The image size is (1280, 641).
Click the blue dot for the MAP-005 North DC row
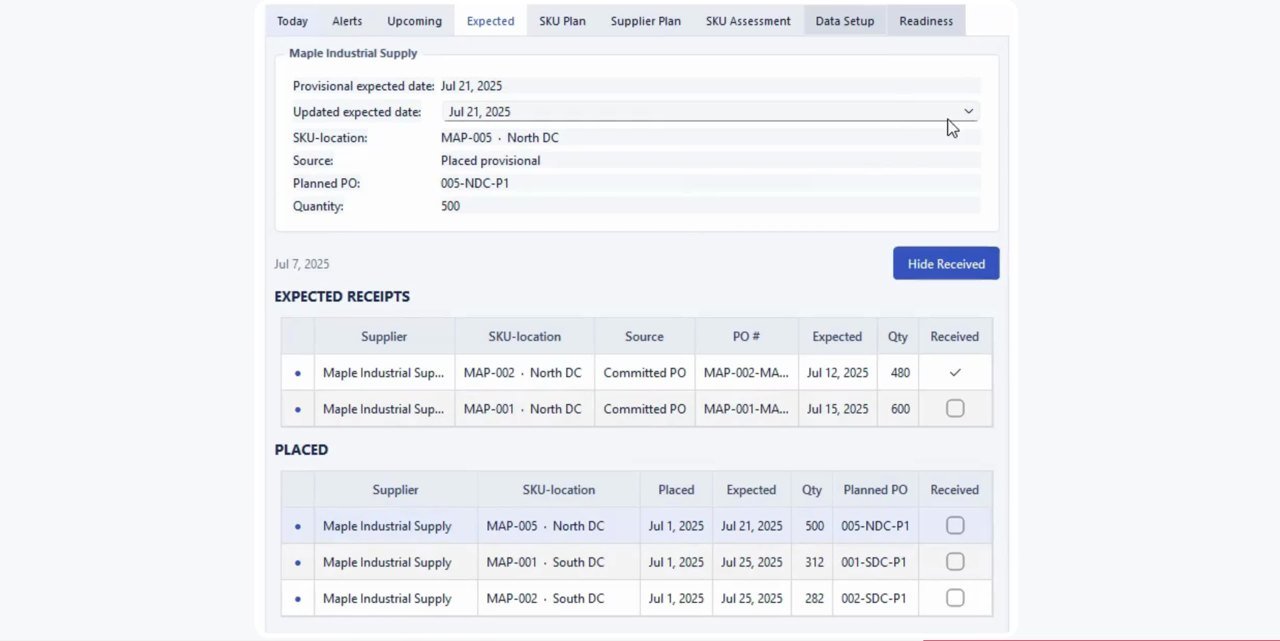click(x=298, y=526)
